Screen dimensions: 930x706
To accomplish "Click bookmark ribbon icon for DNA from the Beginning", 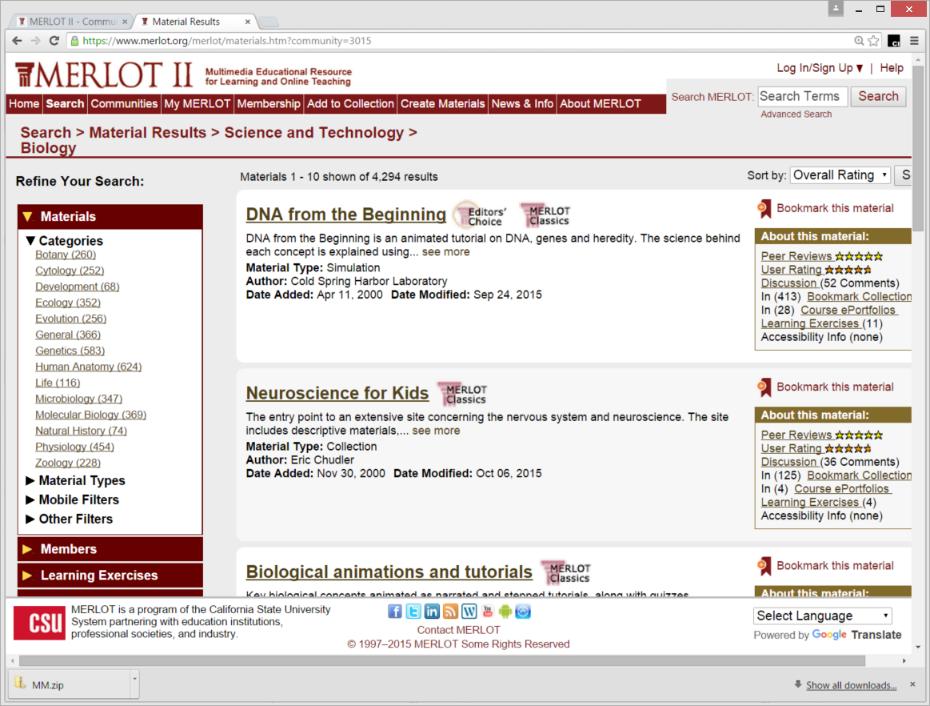I will click(x=764, y=208).
